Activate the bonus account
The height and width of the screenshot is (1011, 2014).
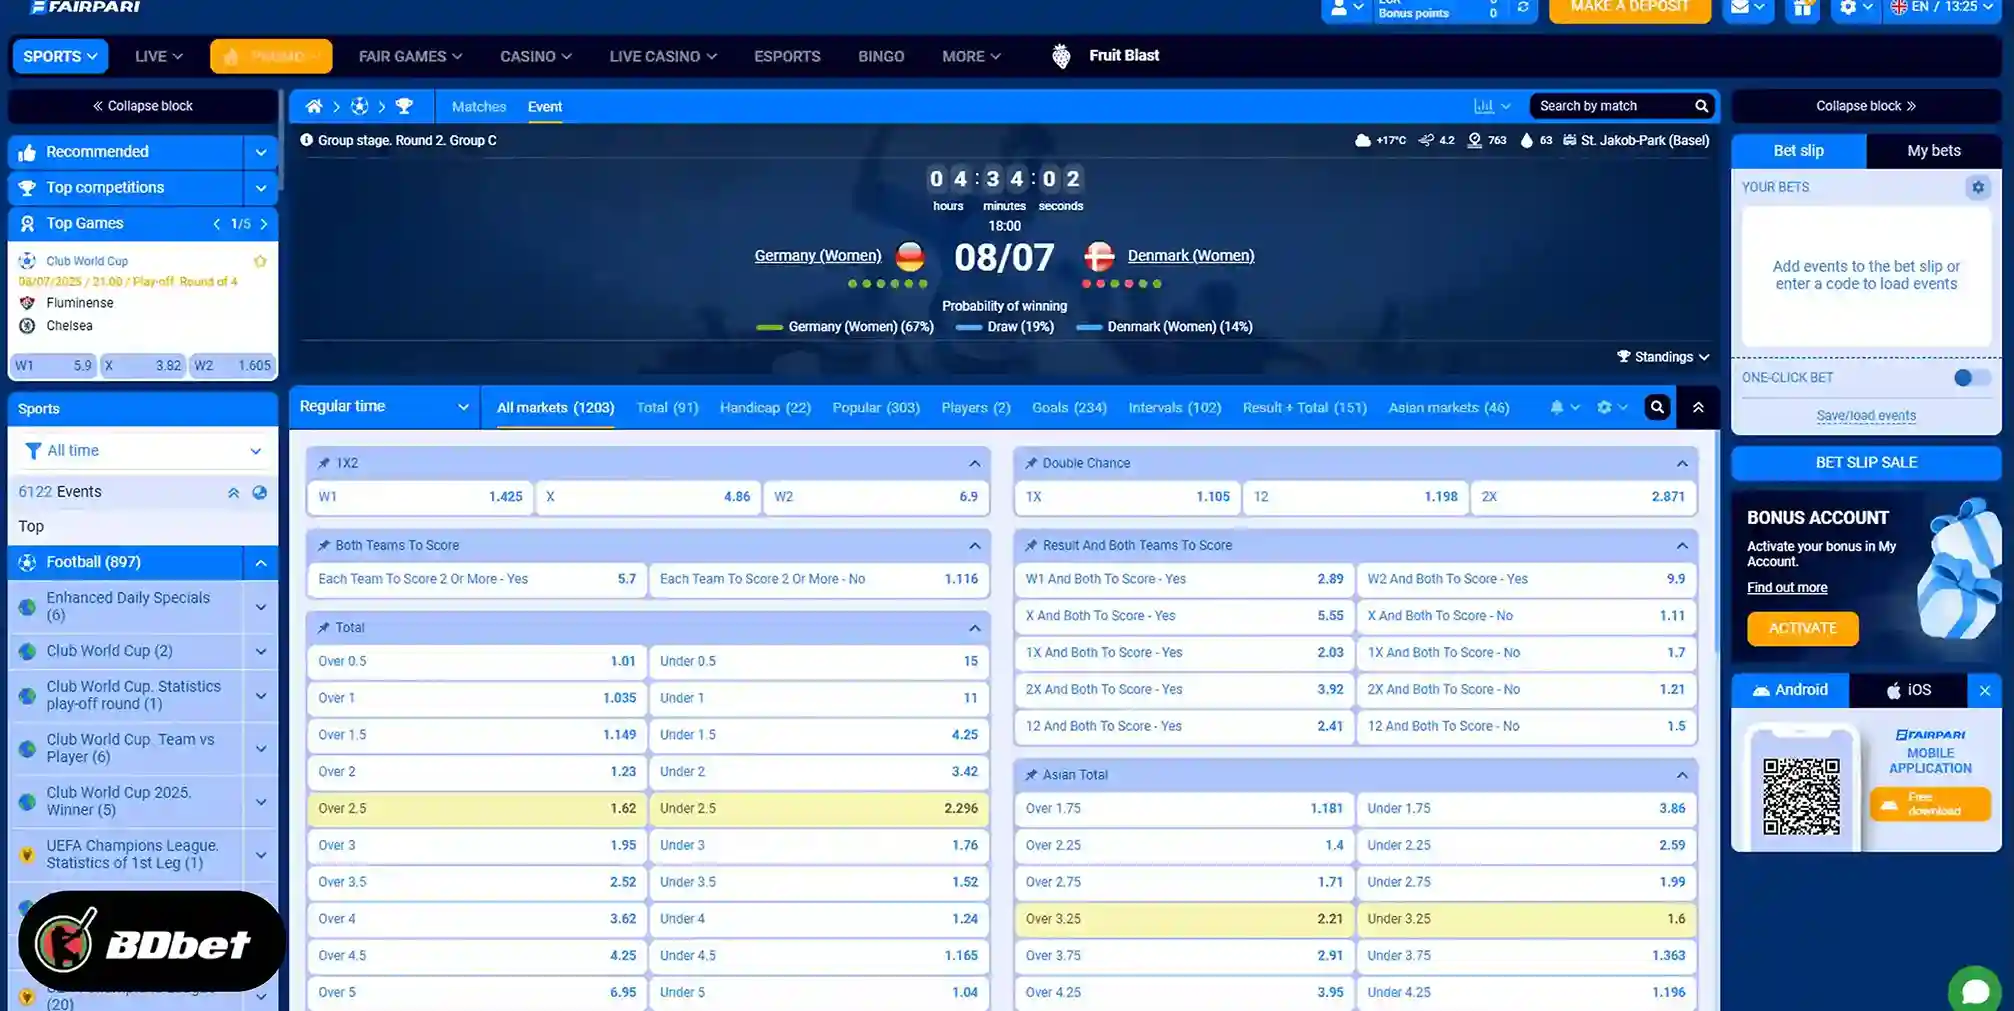[x=1802, y=629]
